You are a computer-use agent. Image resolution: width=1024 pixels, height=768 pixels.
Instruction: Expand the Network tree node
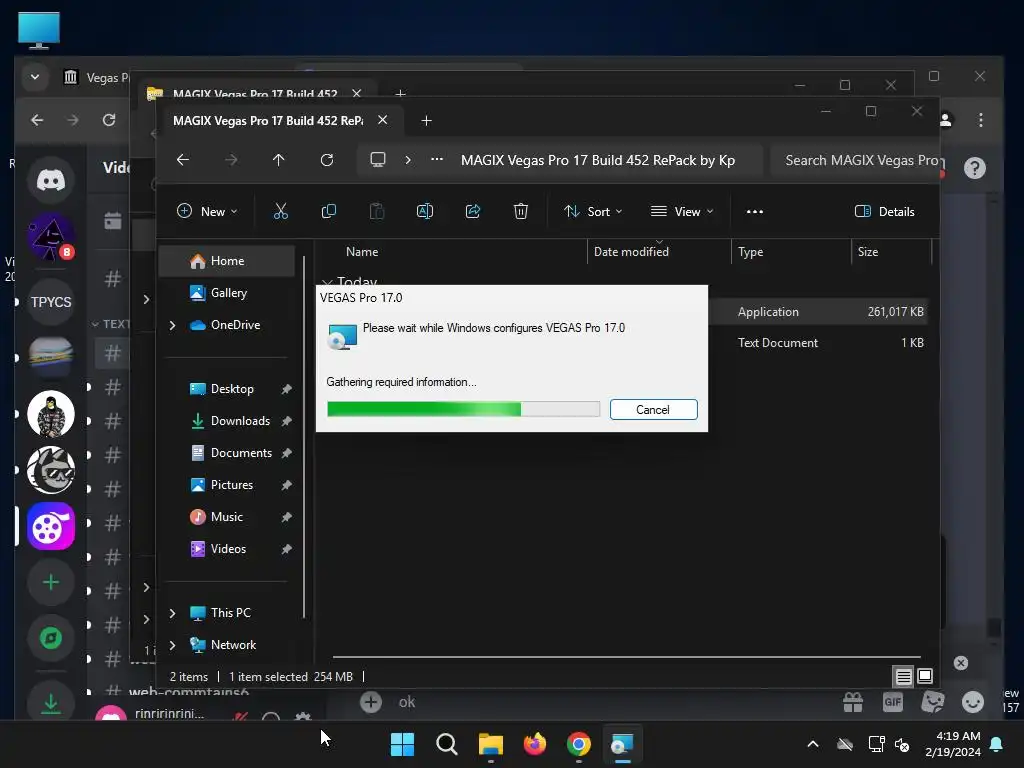[172, 645]
